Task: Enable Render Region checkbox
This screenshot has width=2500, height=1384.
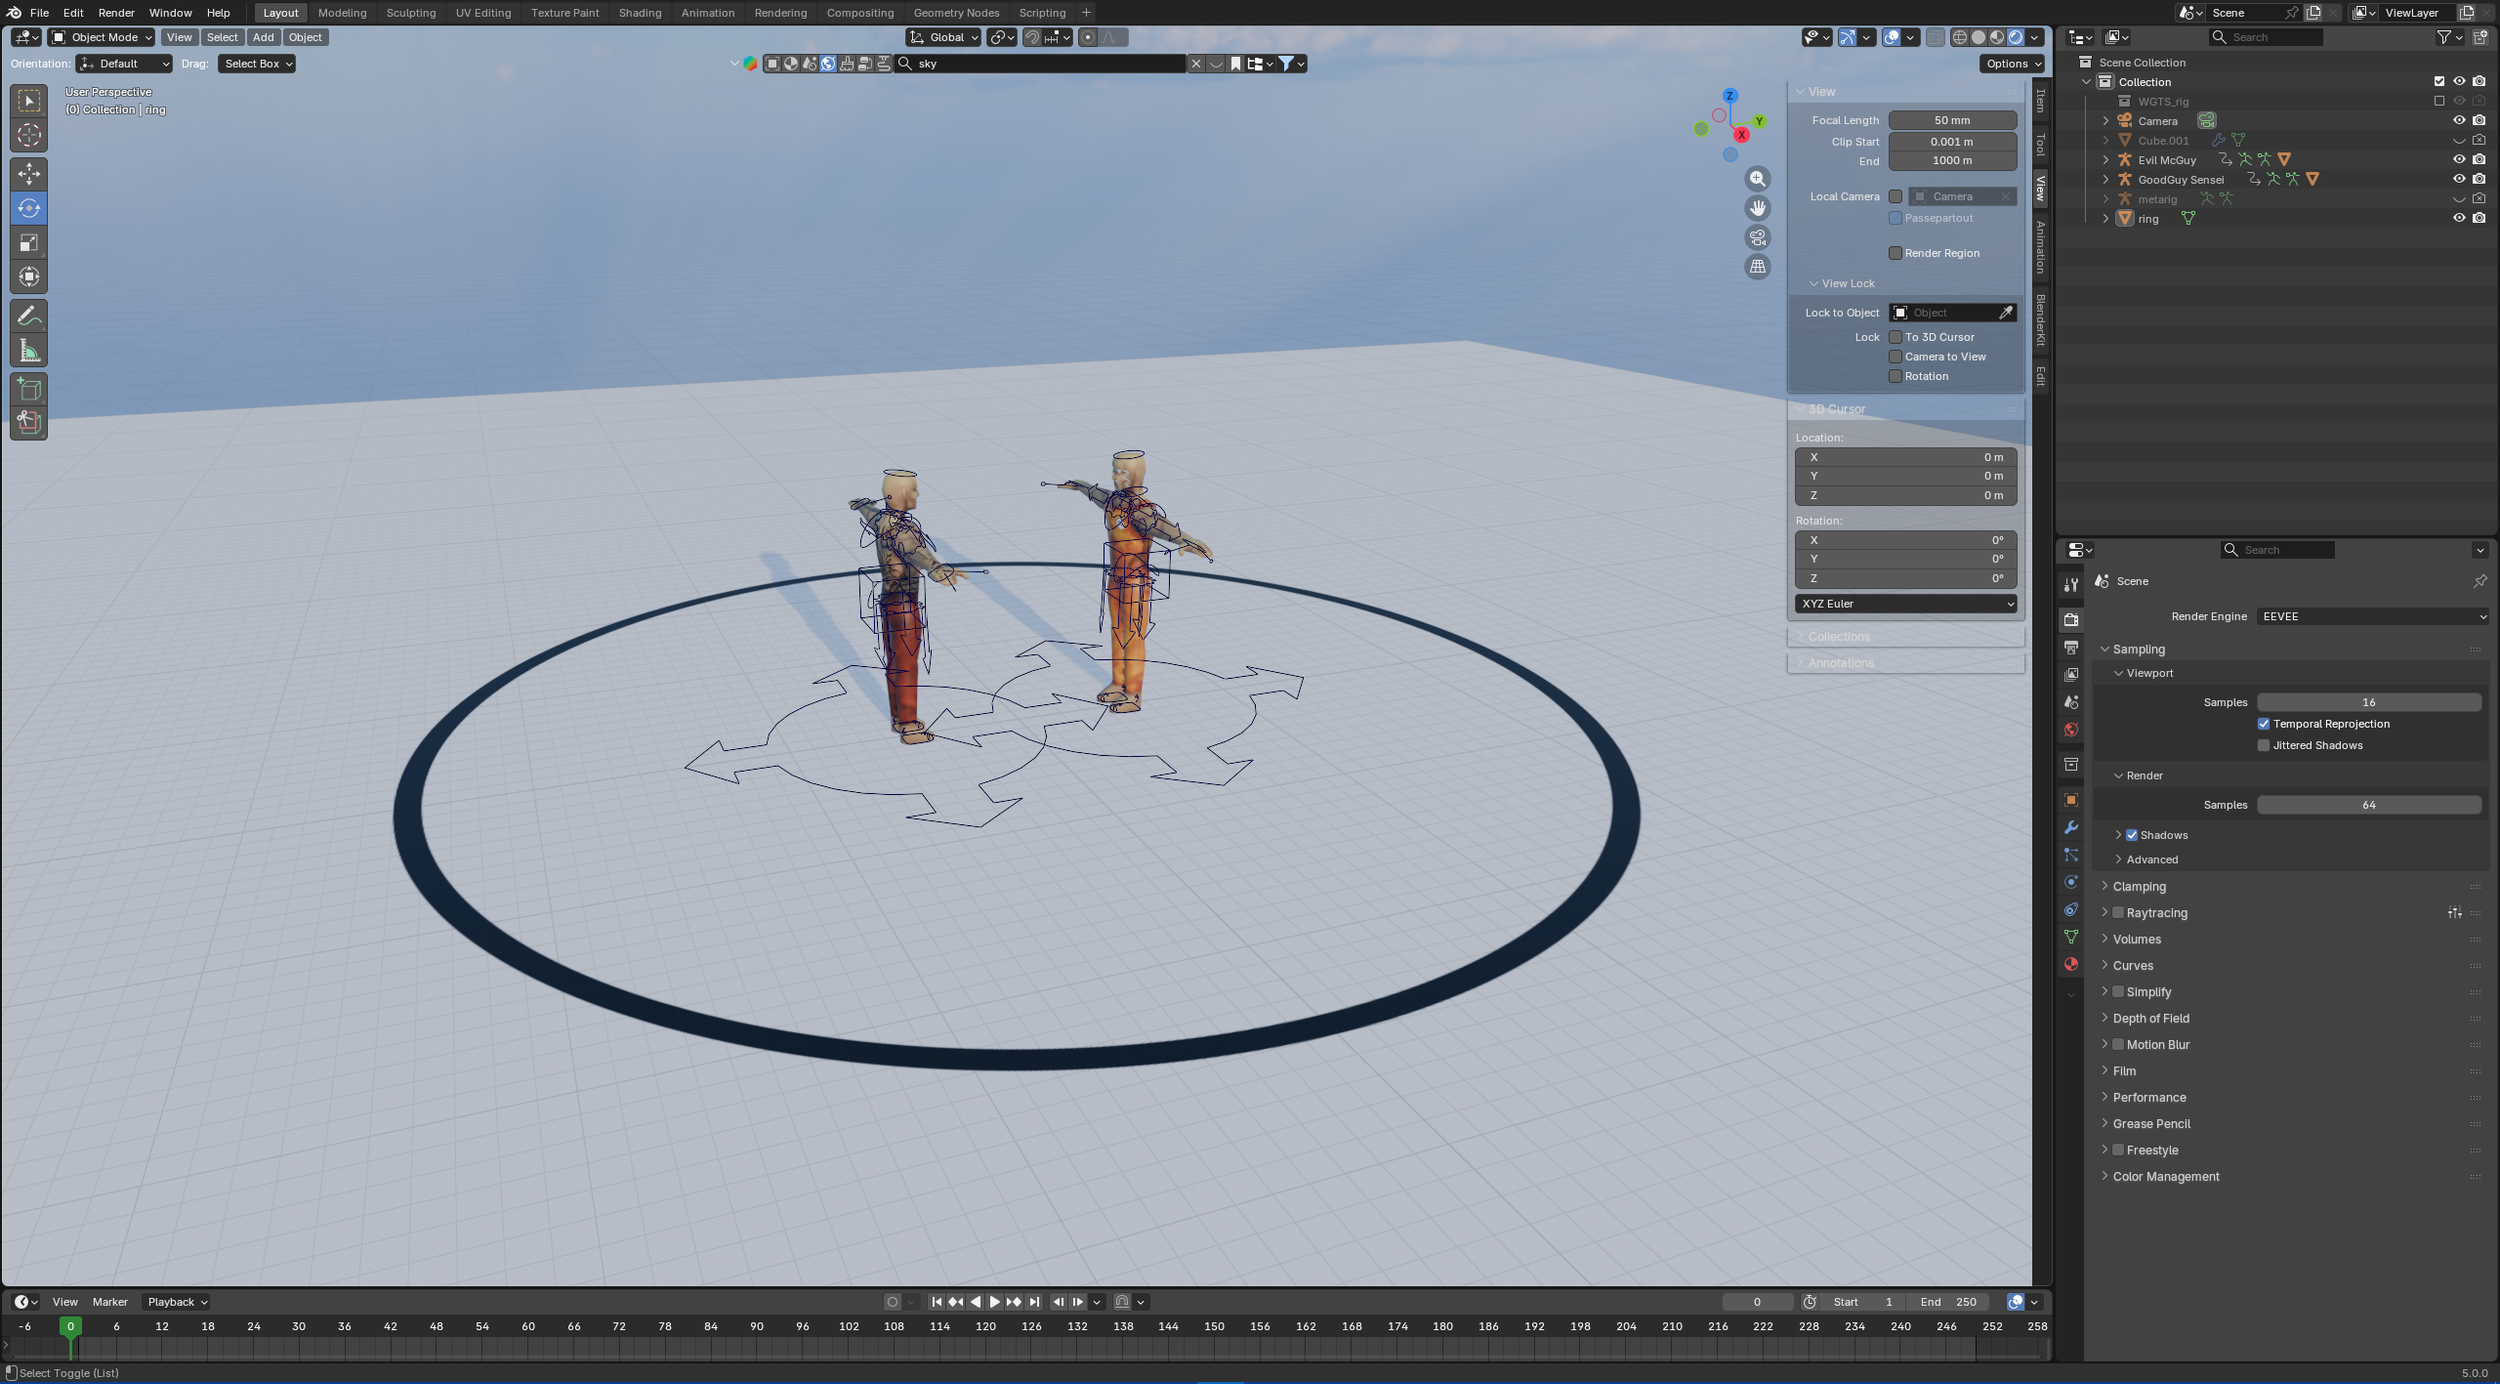Action: tap(1895, 253)
